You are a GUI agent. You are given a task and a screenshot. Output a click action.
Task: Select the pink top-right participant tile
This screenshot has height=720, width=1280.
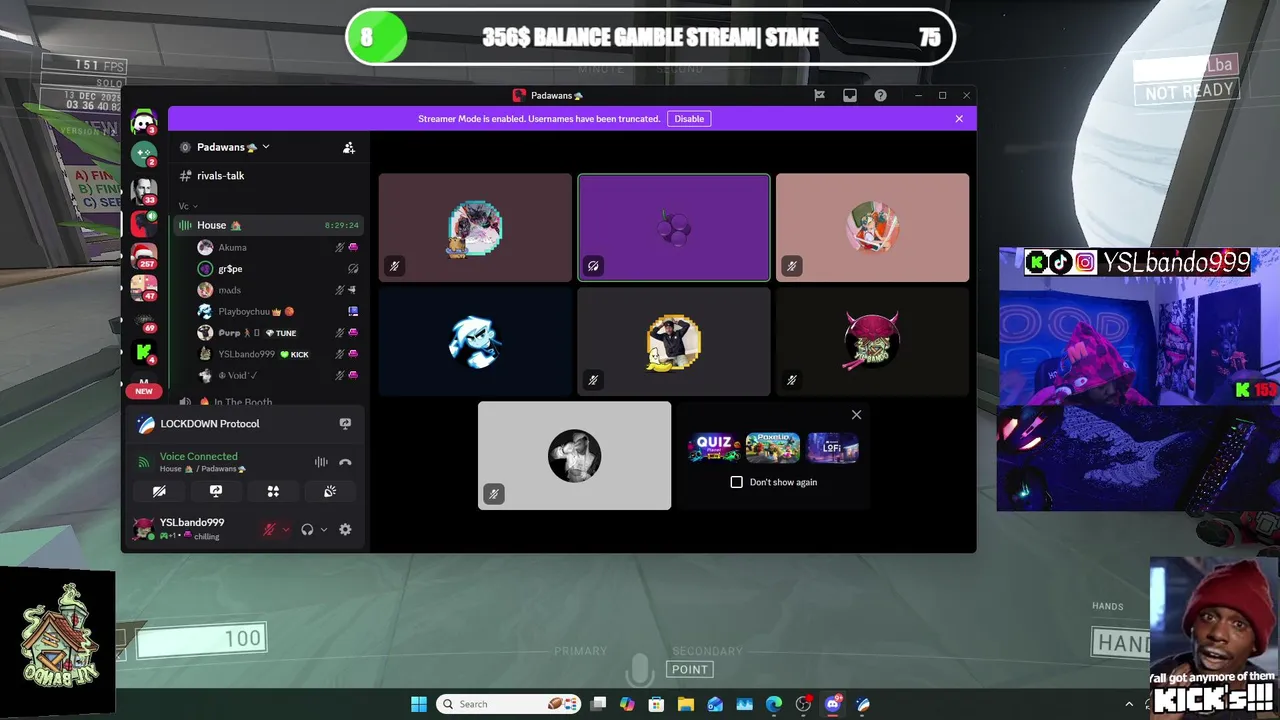tap(872, 228)
